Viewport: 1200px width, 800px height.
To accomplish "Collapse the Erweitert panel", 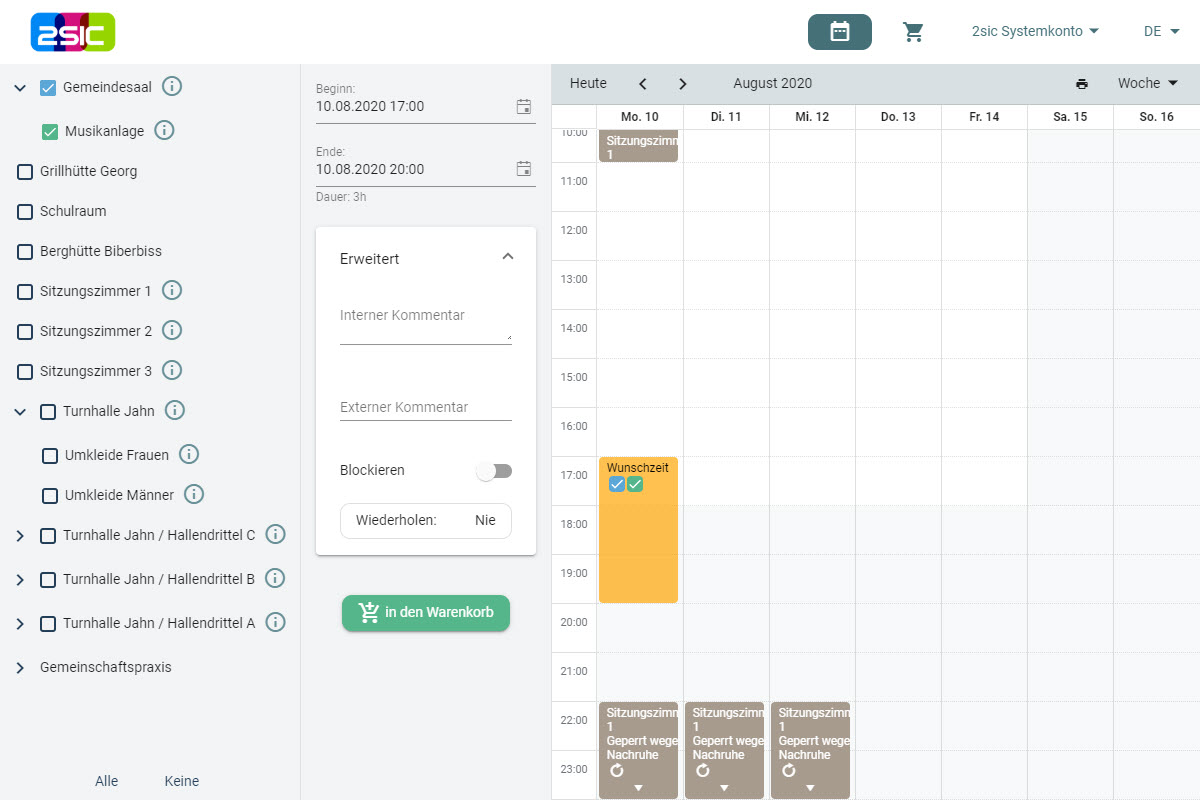I will click(507, 257).
